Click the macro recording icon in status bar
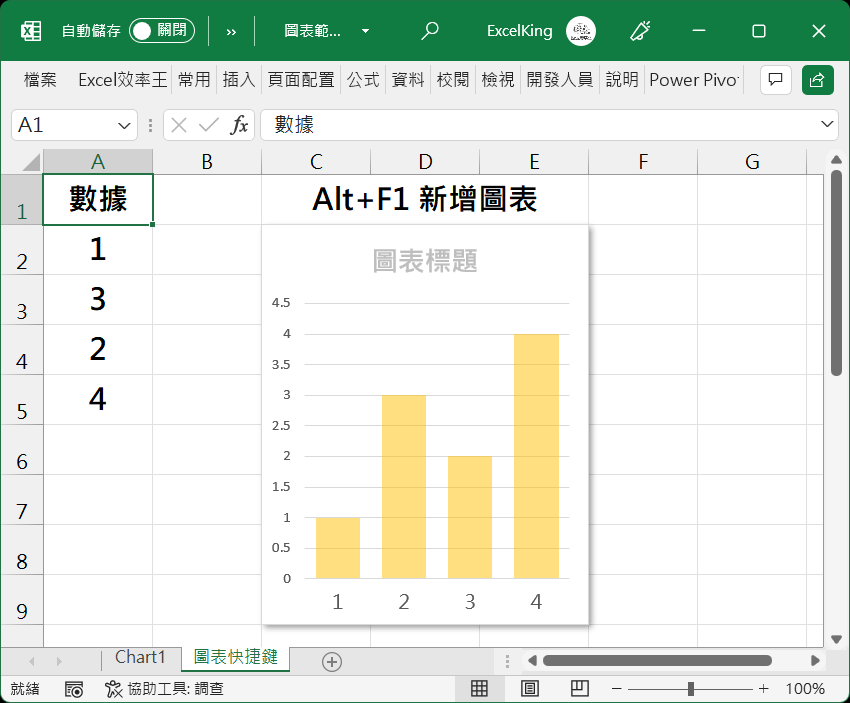 coord(74,689)
